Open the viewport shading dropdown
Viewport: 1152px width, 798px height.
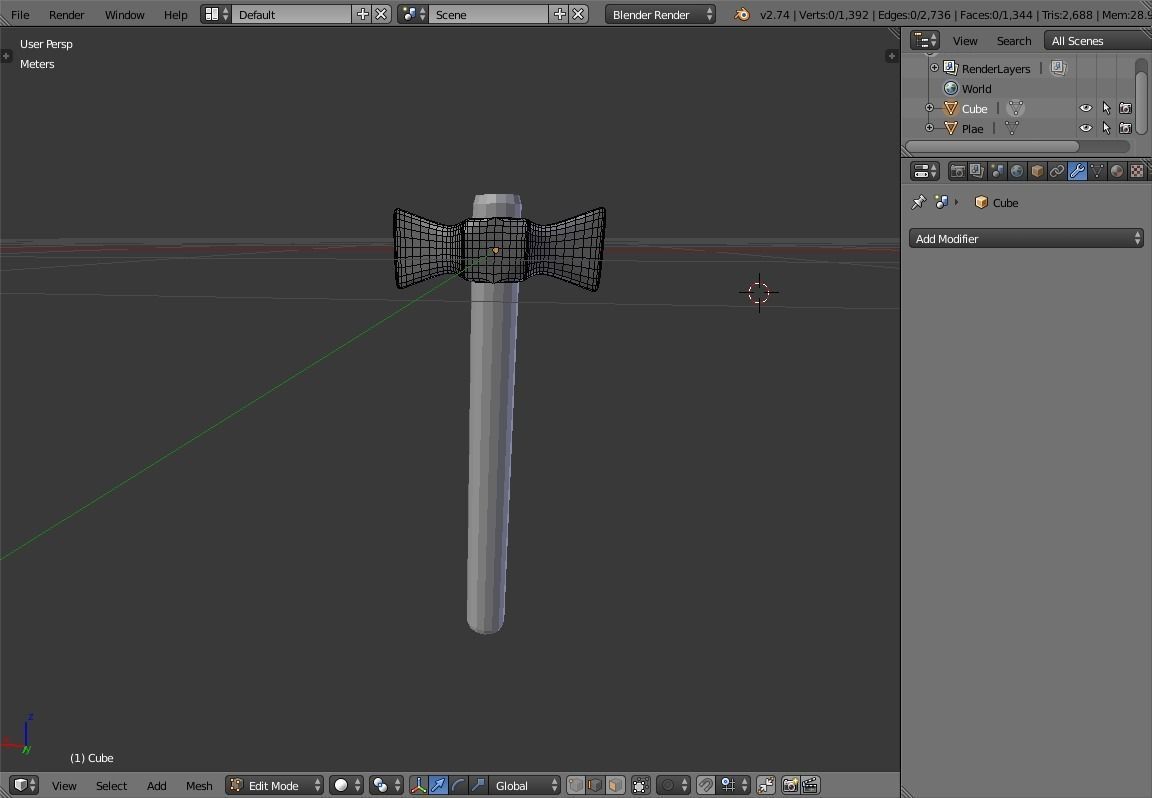pyautogui.click(x=346, y=786)
